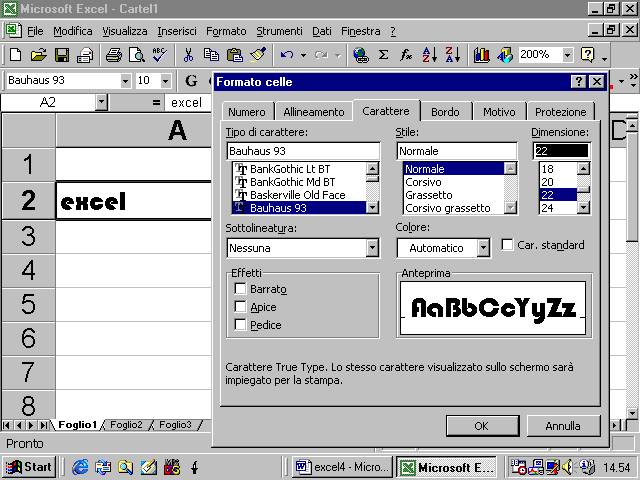Expand the Sottolineatura dropdown
Viewport: 640px width, 480px height.
tap(372, 248)
